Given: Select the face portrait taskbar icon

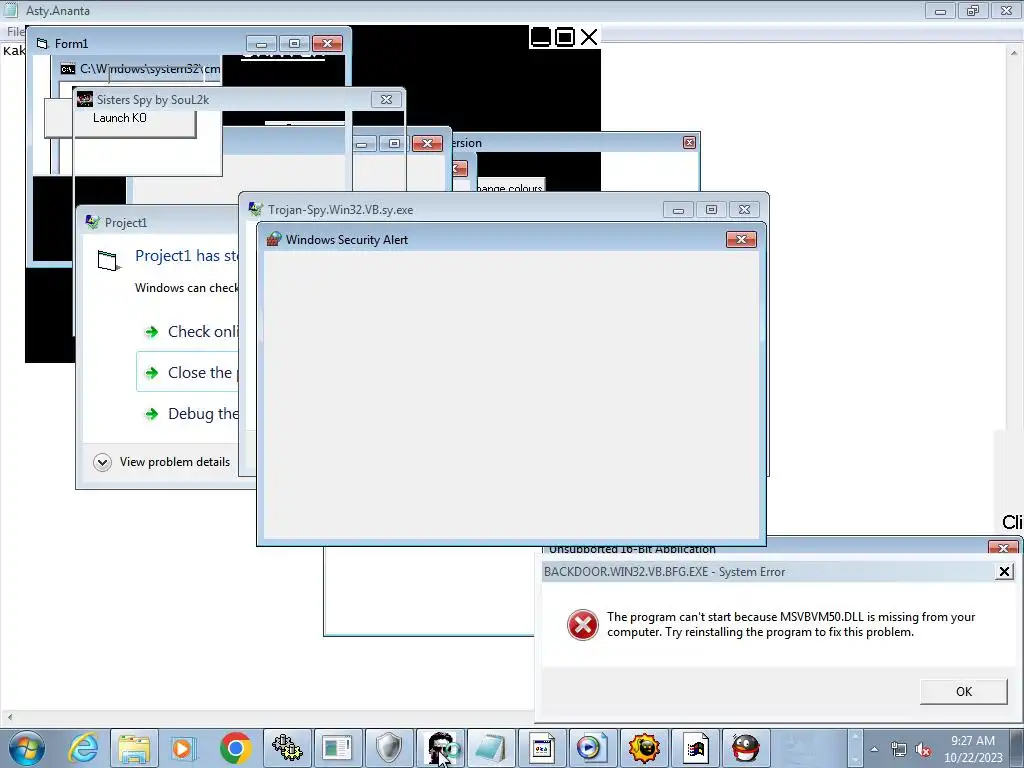Looking at the screenshot, I should 440,748.
